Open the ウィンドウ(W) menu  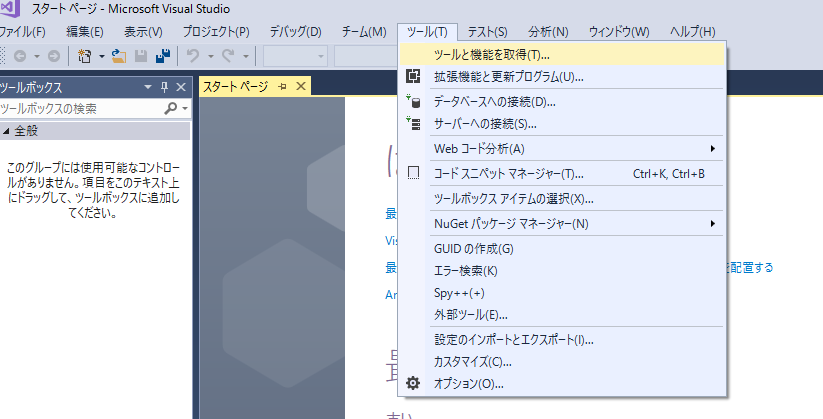coord(619,32)
